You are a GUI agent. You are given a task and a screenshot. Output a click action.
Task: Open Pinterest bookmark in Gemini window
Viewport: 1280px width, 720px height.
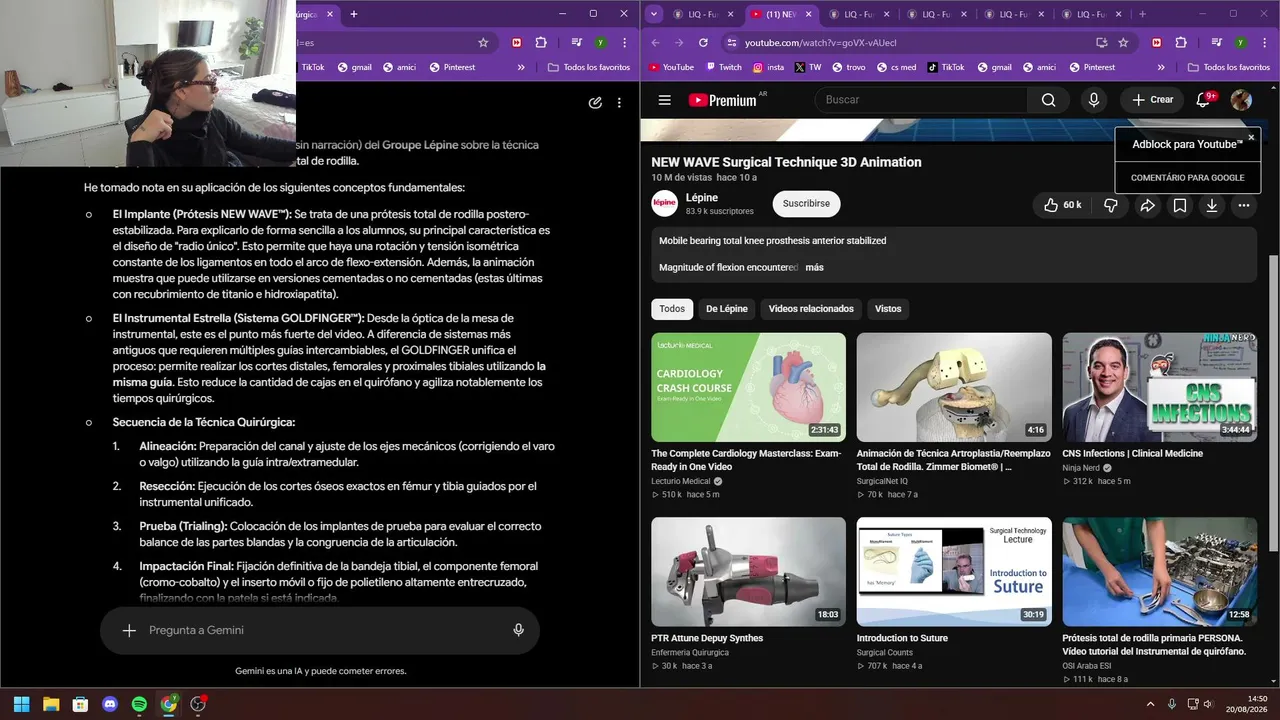click(452, 67)
